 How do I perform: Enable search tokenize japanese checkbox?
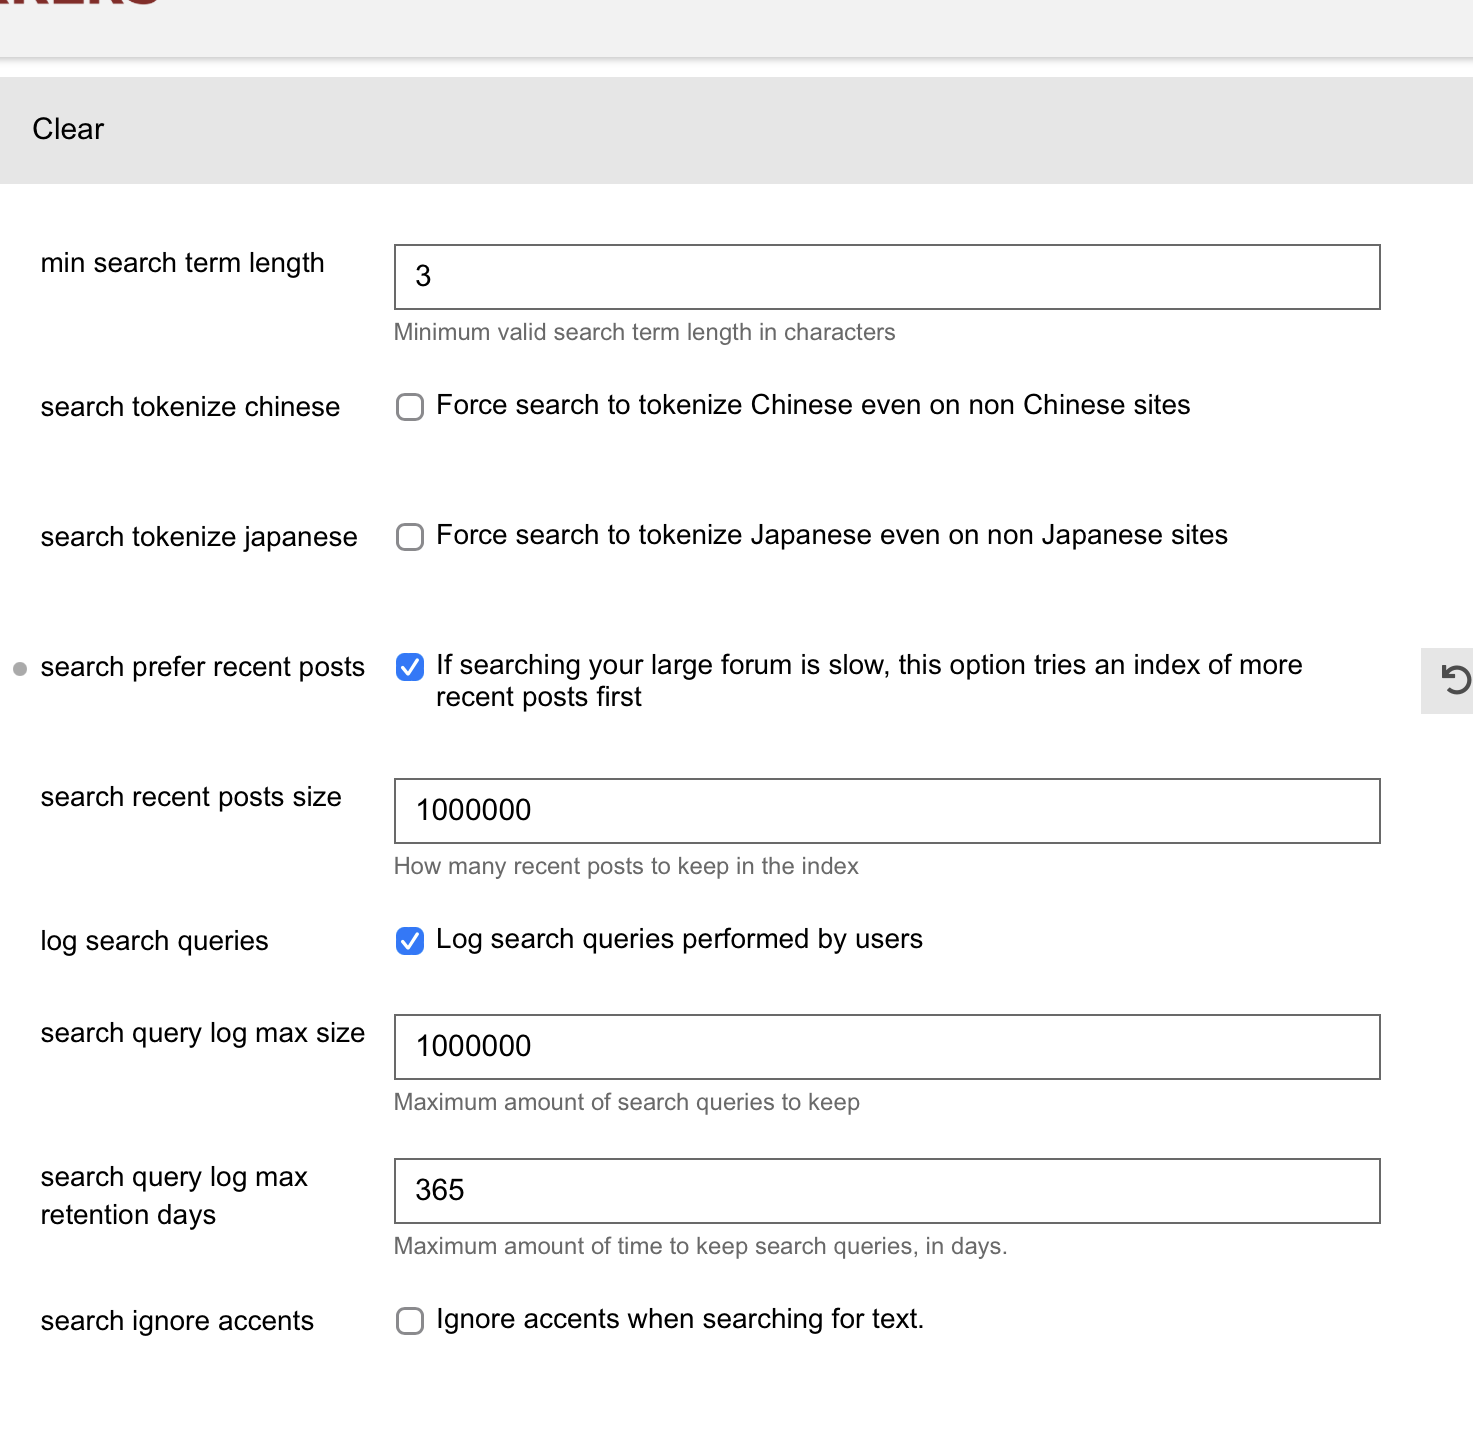coord(410,537)
